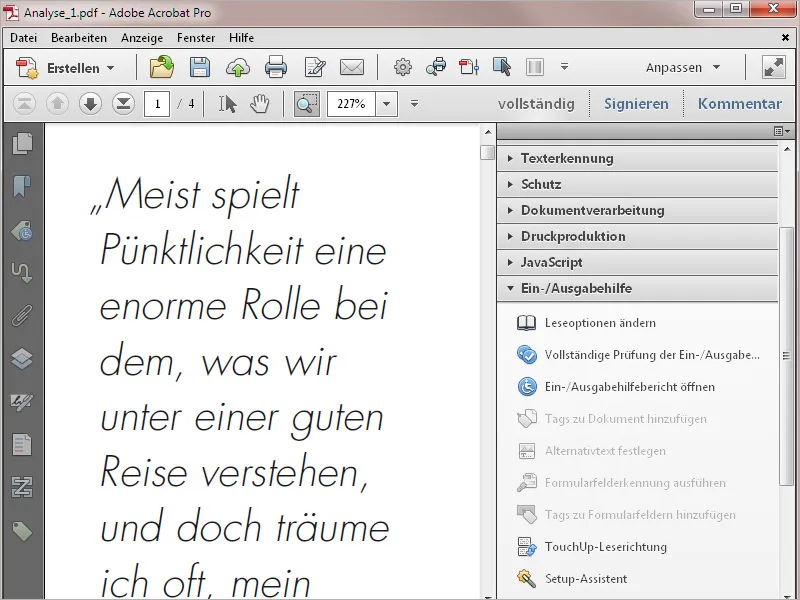
Task: Save the document with the floppy disk icon
Action: tap(199, 67)
